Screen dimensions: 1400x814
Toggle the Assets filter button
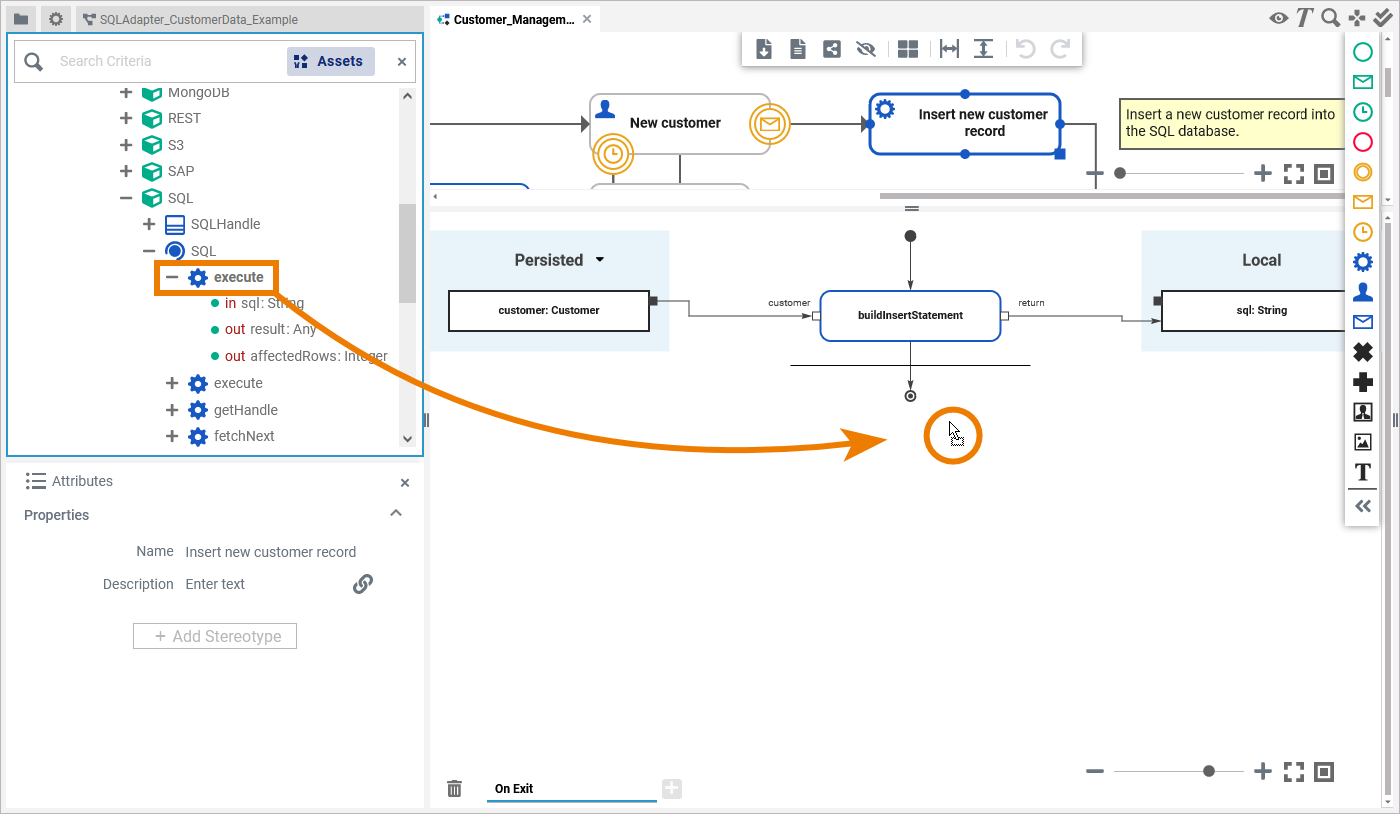click(330, 61)
